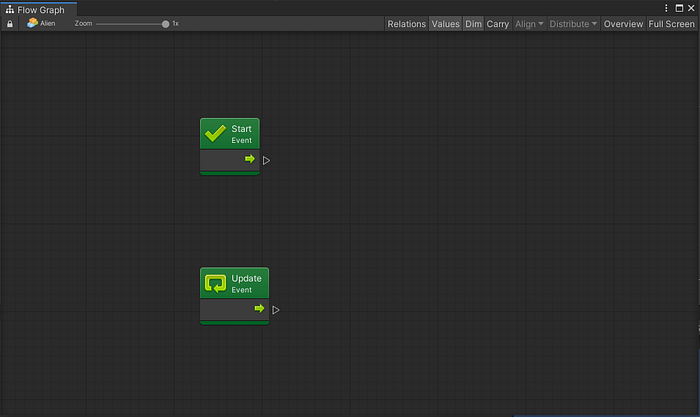Open the window's three-dot options menu
The height and width of the screenshot is (417, 700).
click(666, 8)
